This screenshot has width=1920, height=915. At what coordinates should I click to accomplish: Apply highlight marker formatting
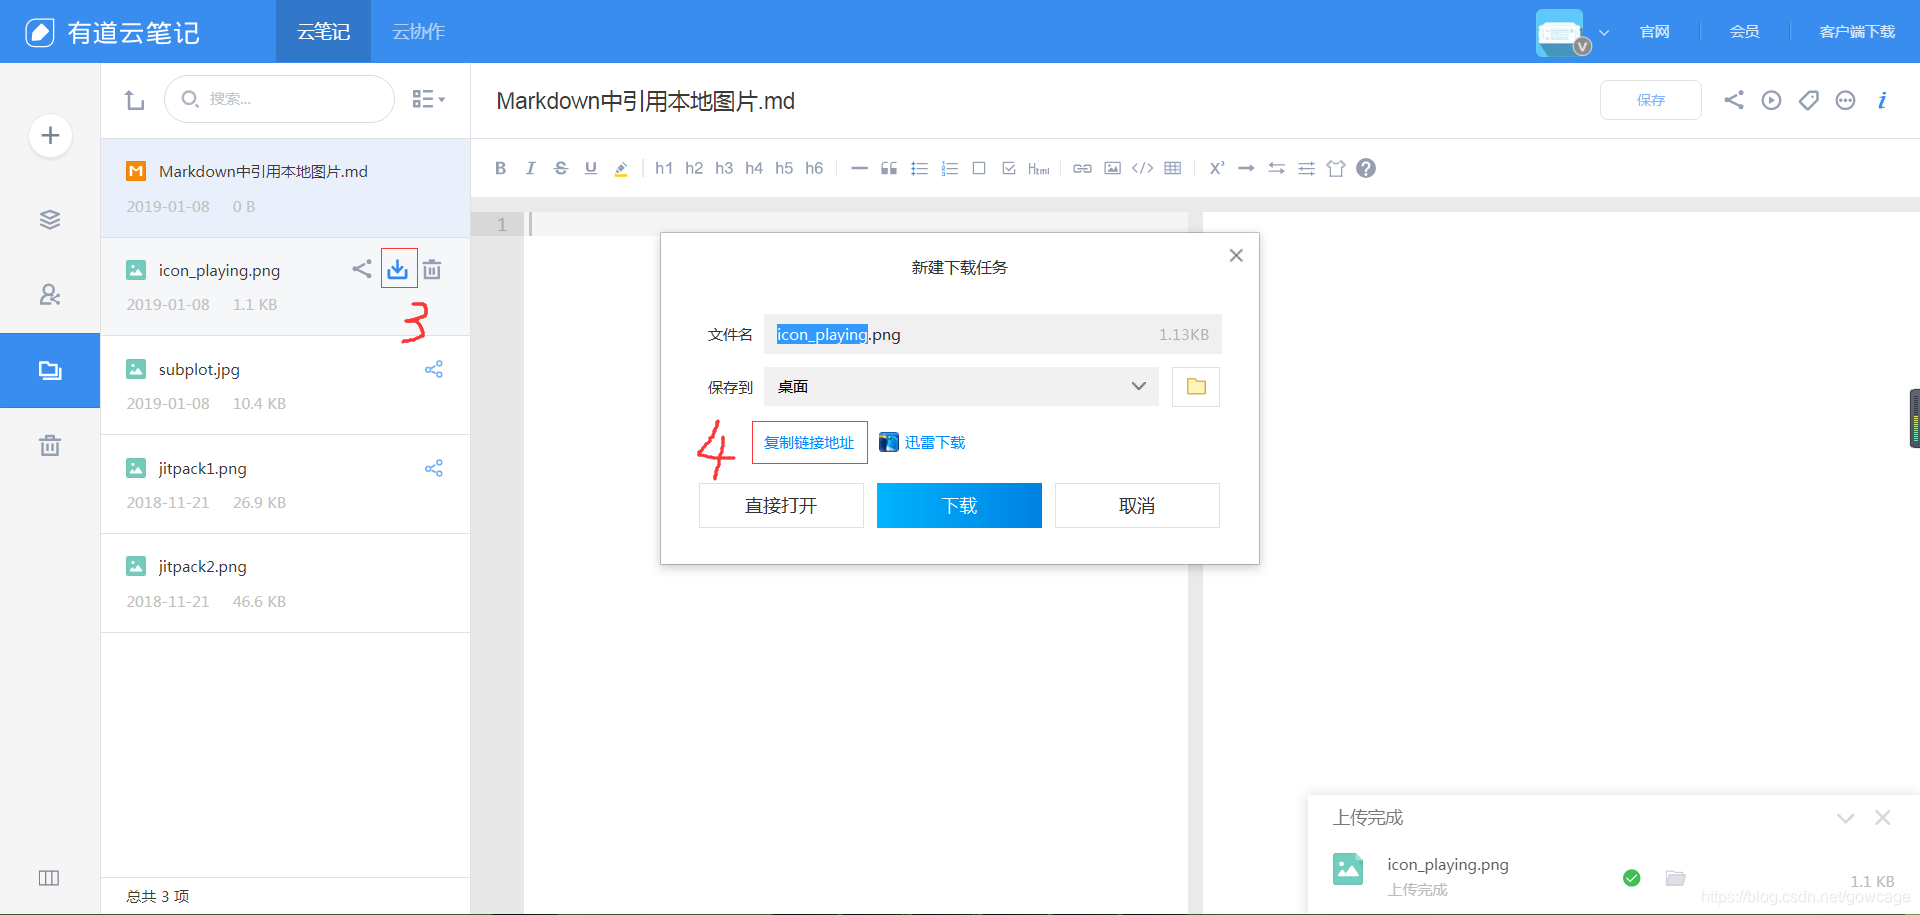[x=620, y=168]
